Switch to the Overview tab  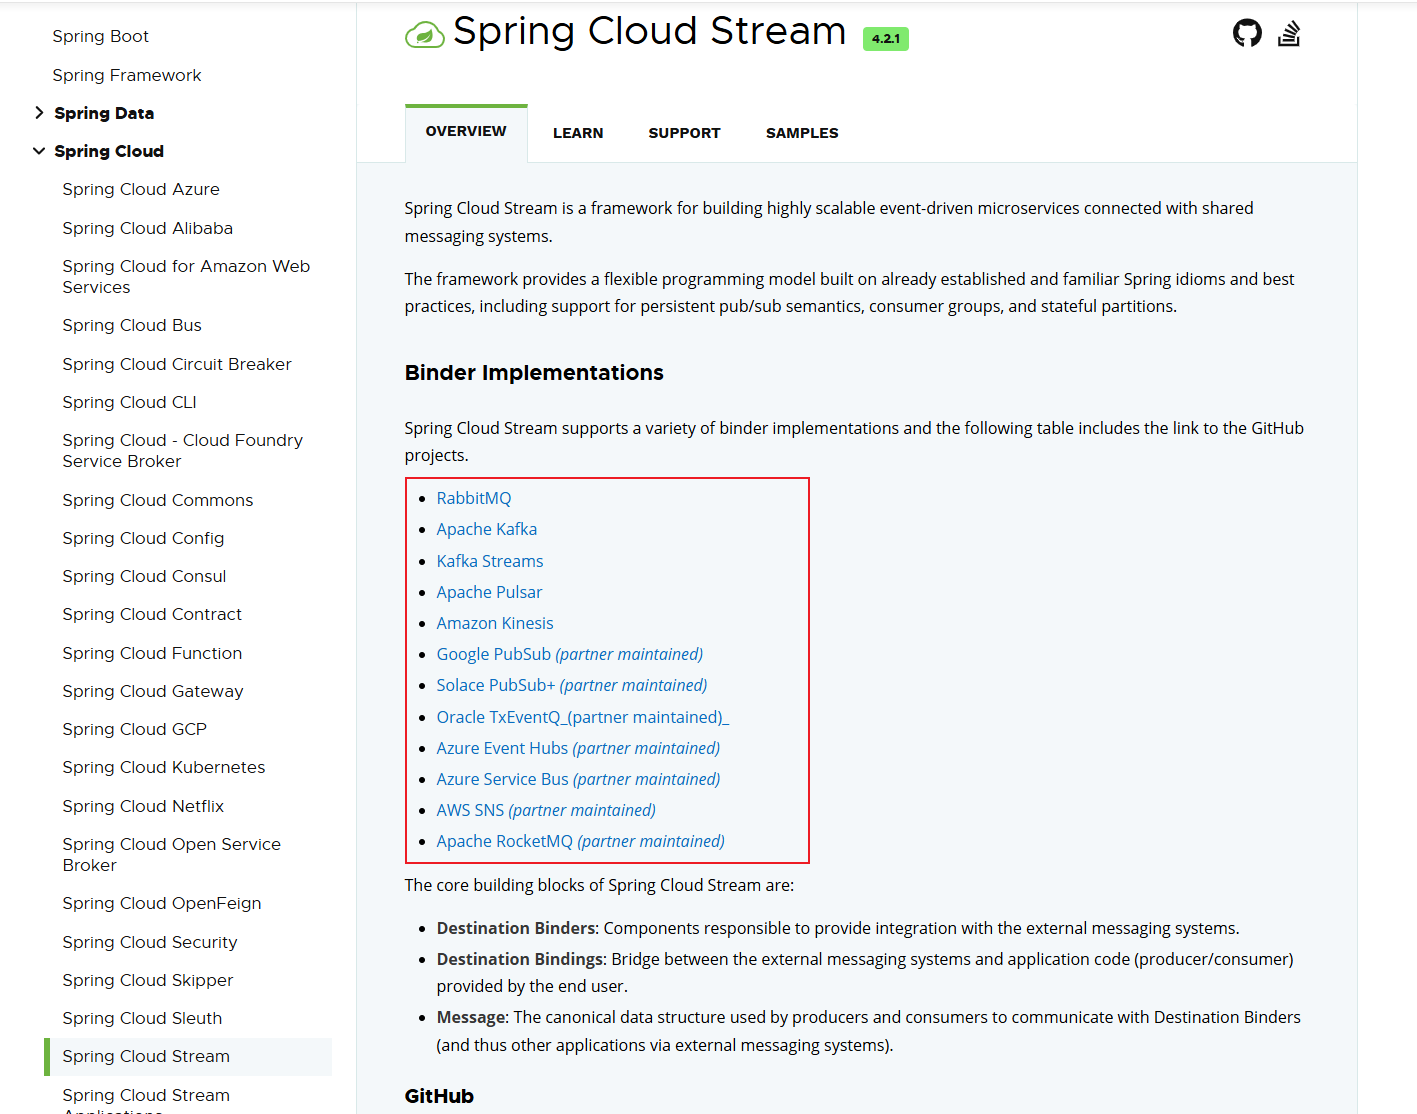[x=466, y=132]
